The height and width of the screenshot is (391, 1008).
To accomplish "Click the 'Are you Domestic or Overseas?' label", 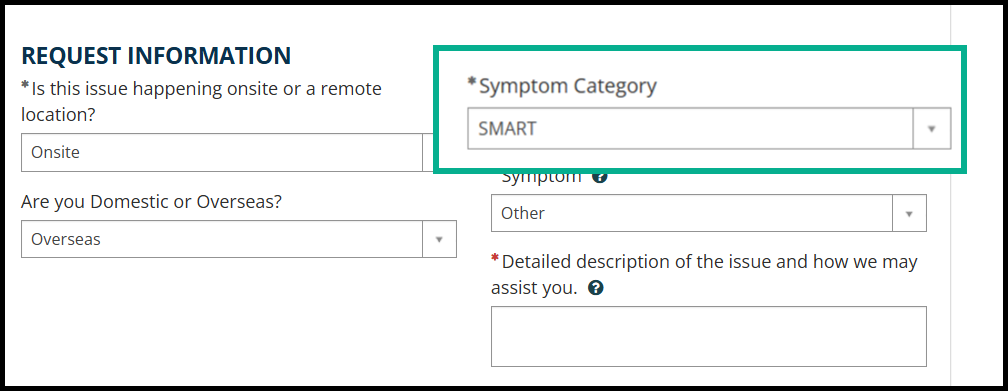I will click(x=152, y=202).
